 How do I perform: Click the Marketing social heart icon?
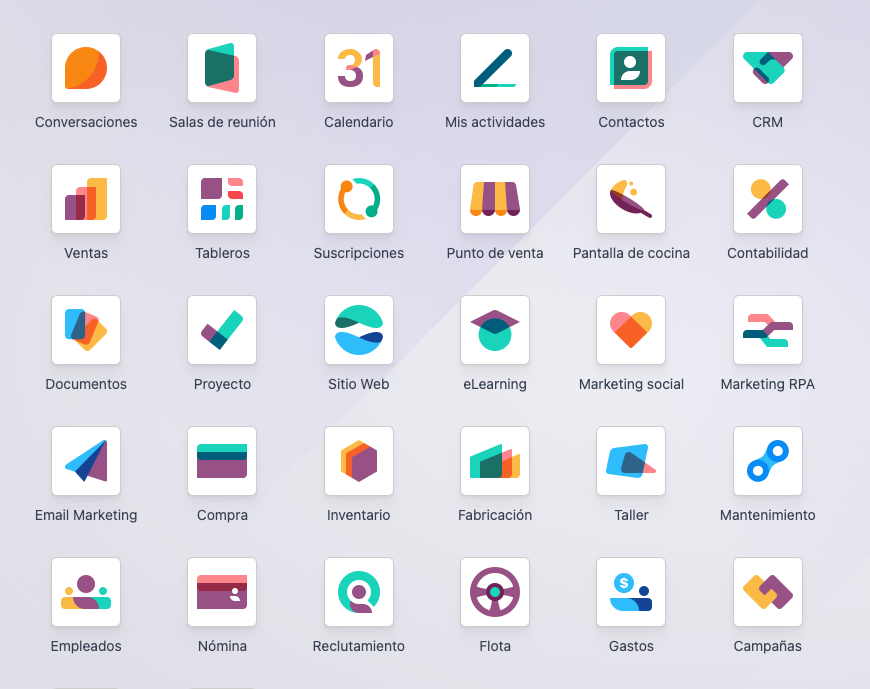pyautogui.click(x=631, y=330)
